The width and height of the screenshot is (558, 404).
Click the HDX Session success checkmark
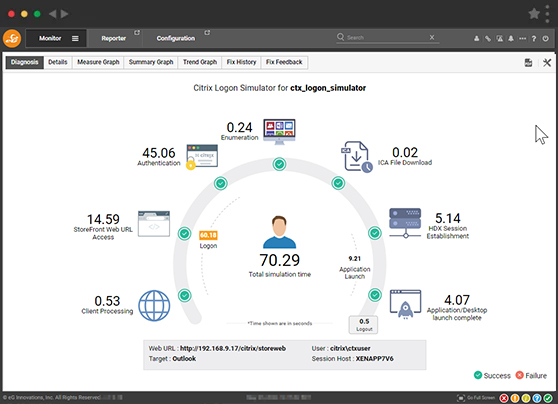click(375, 233)
